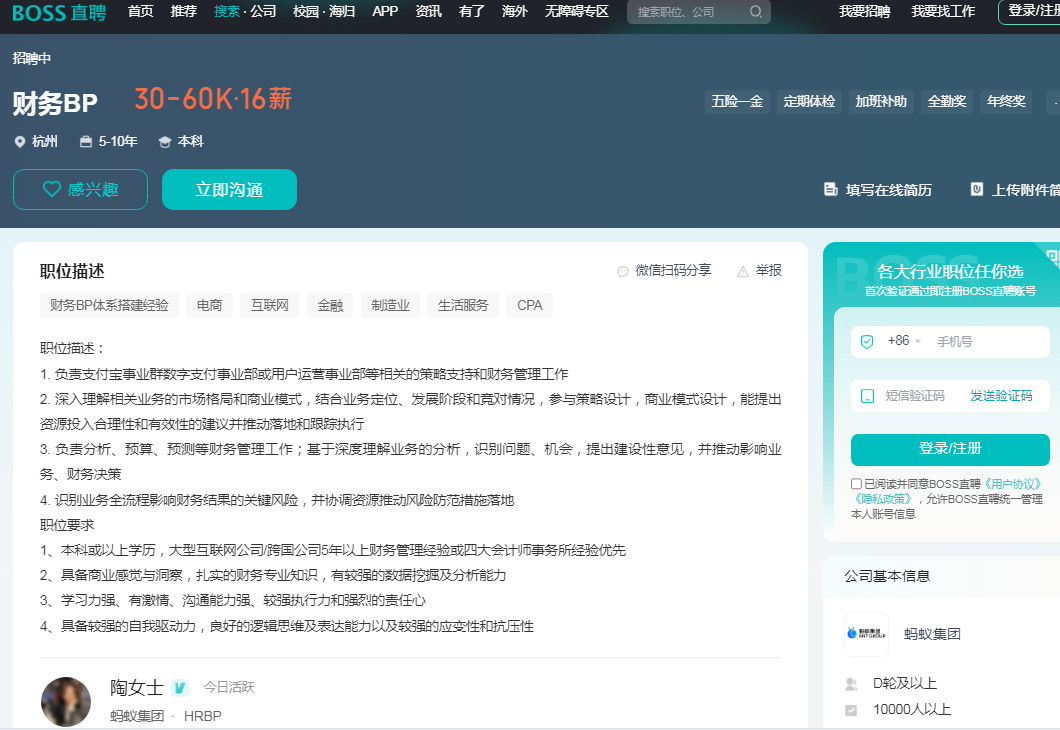Open the 《隐私政策》 link
The width and height of the screenshot is (1060, 730).
(883, 499)
